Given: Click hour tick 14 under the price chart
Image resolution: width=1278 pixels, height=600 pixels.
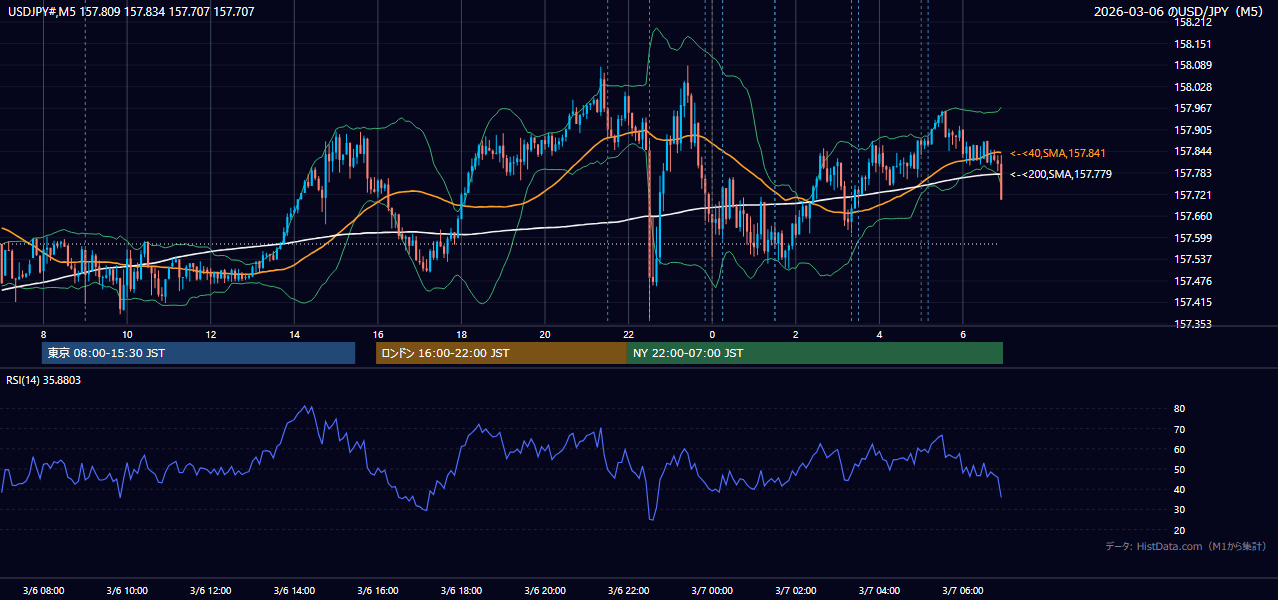Looking at the screenshot, I should (294, 334).
